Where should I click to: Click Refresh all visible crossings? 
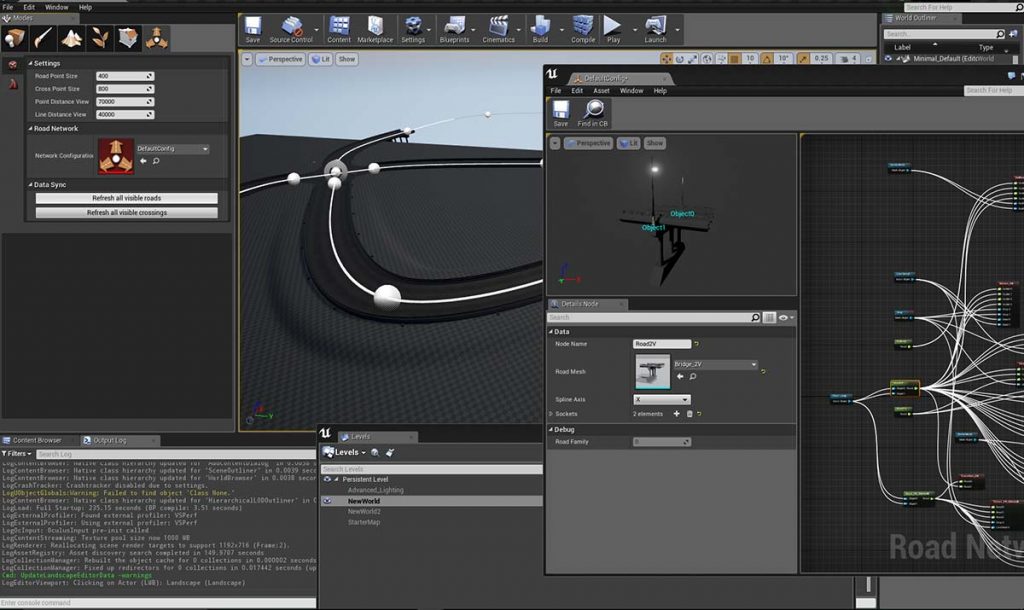point(126,212)
